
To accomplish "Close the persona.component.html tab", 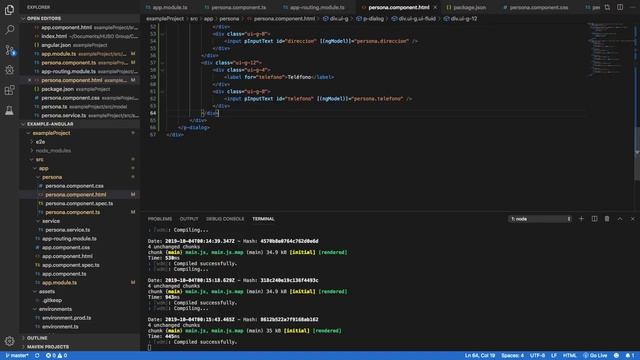I will tap(435, 7).
